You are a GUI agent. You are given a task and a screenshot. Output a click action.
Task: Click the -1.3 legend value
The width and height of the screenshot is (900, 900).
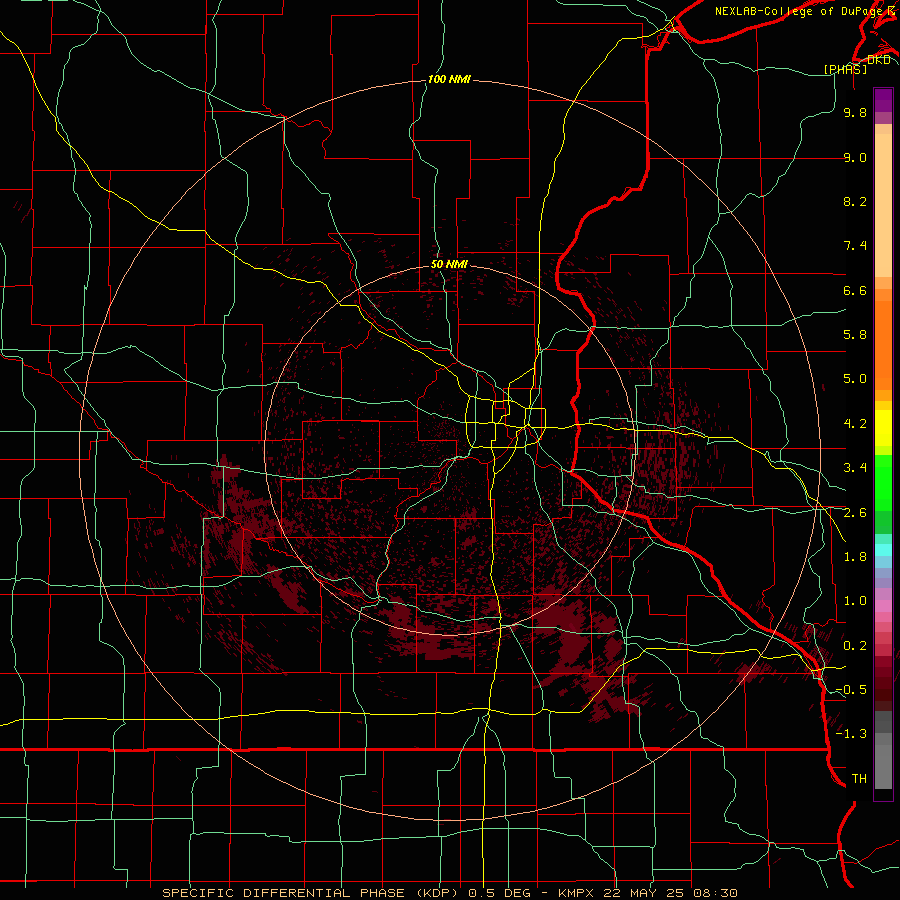pos(851,734)
